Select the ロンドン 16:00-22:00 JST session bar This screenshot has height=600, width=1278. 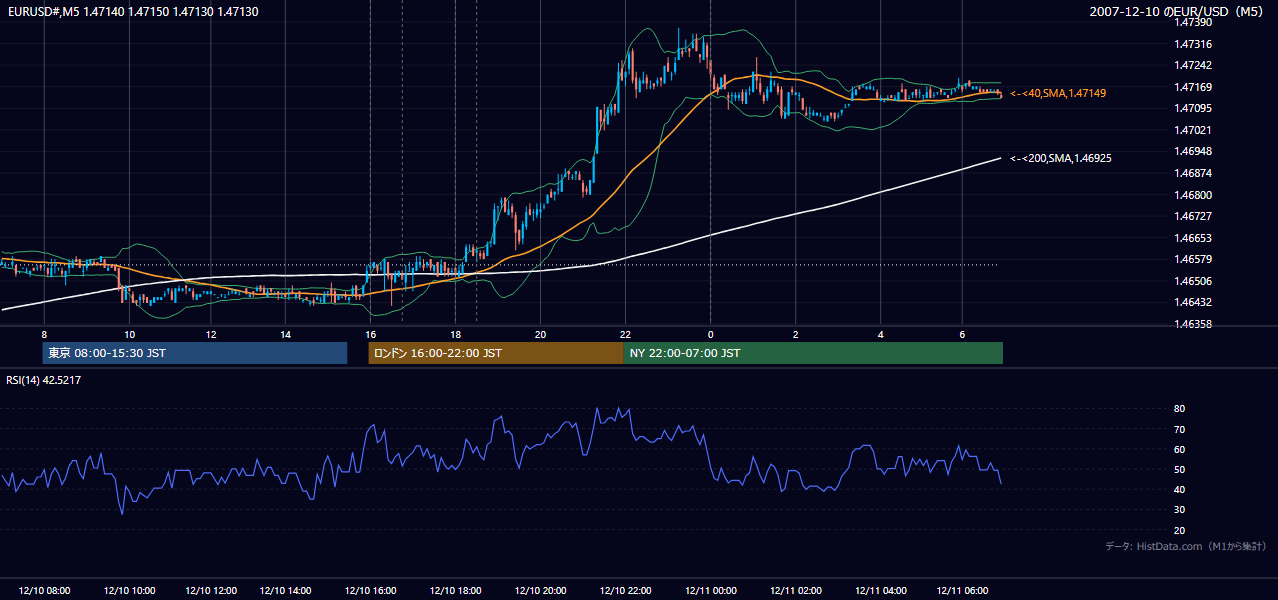coord(496,353)
